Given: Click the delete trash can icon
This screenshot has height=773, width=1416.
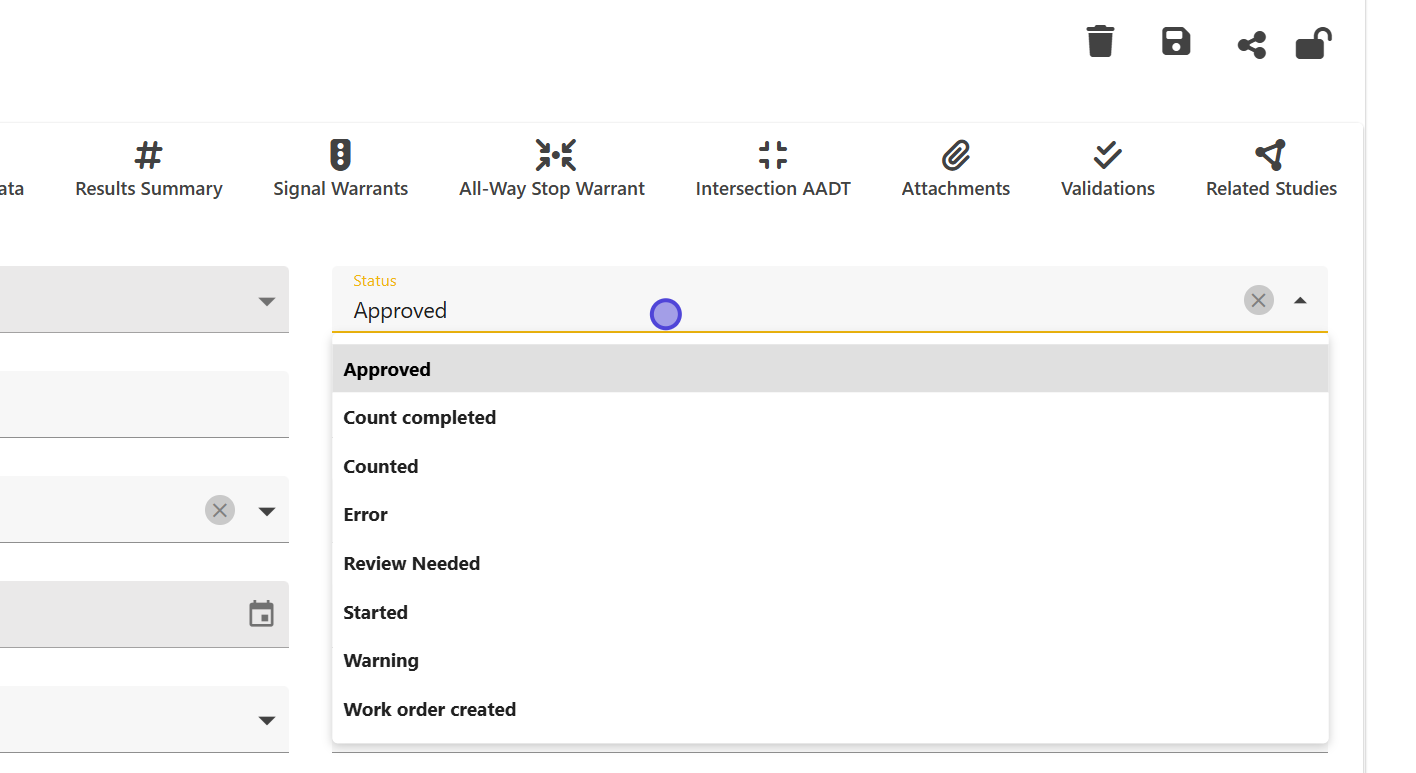Looking at the screenshot, I should 1100,42.
